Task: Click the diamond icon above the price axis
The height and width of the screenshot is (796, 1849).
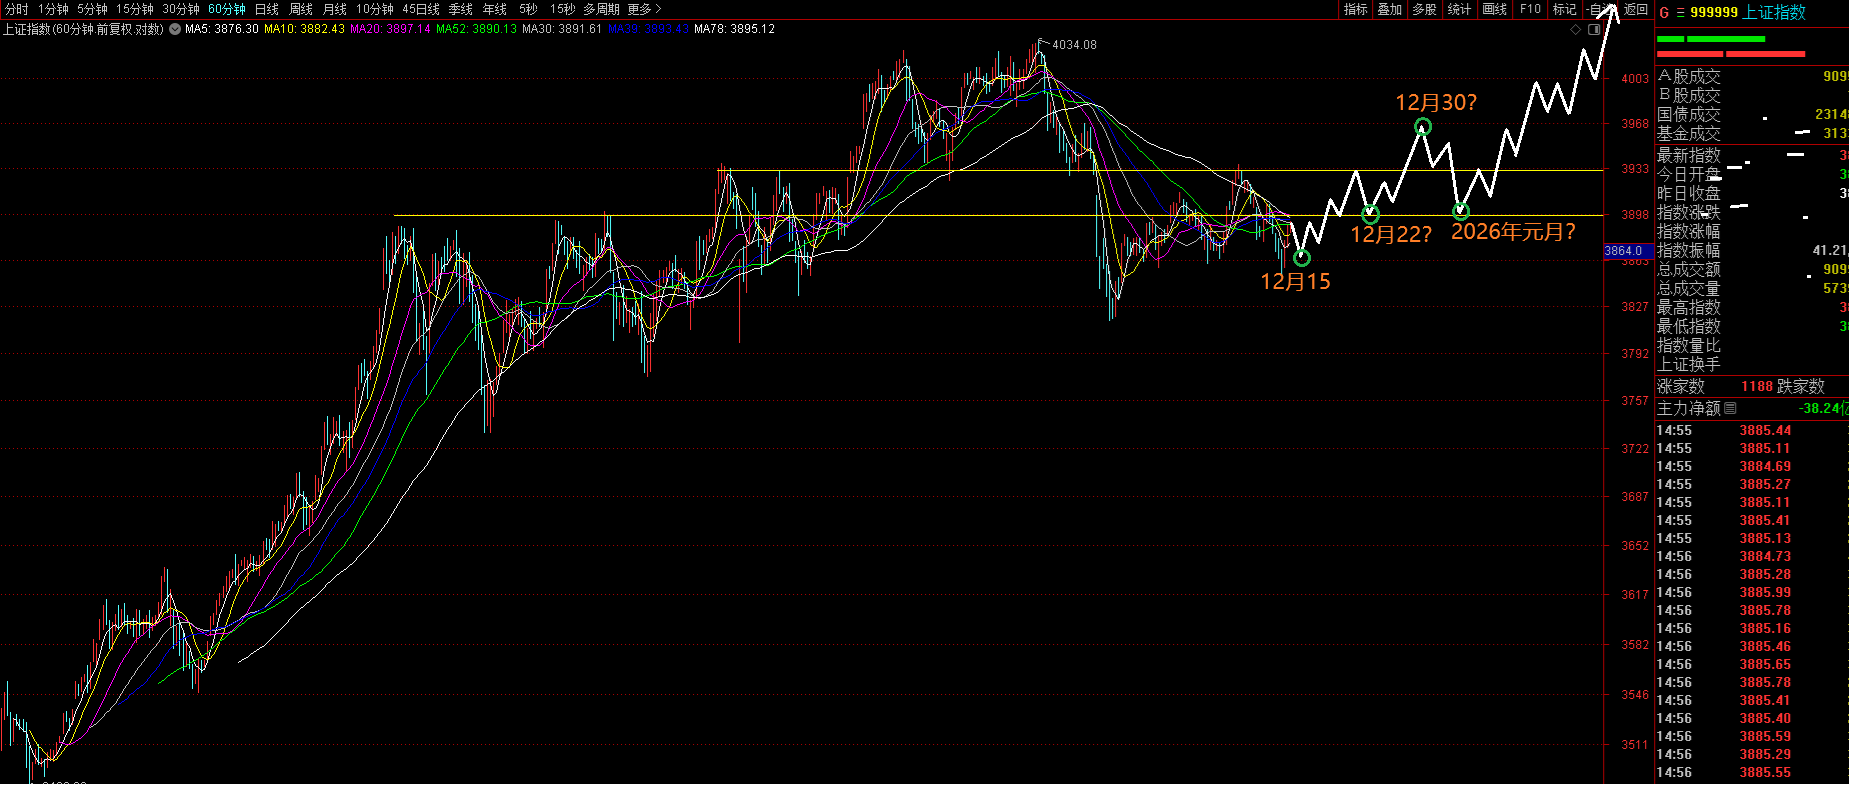Action: [1576, 30]
